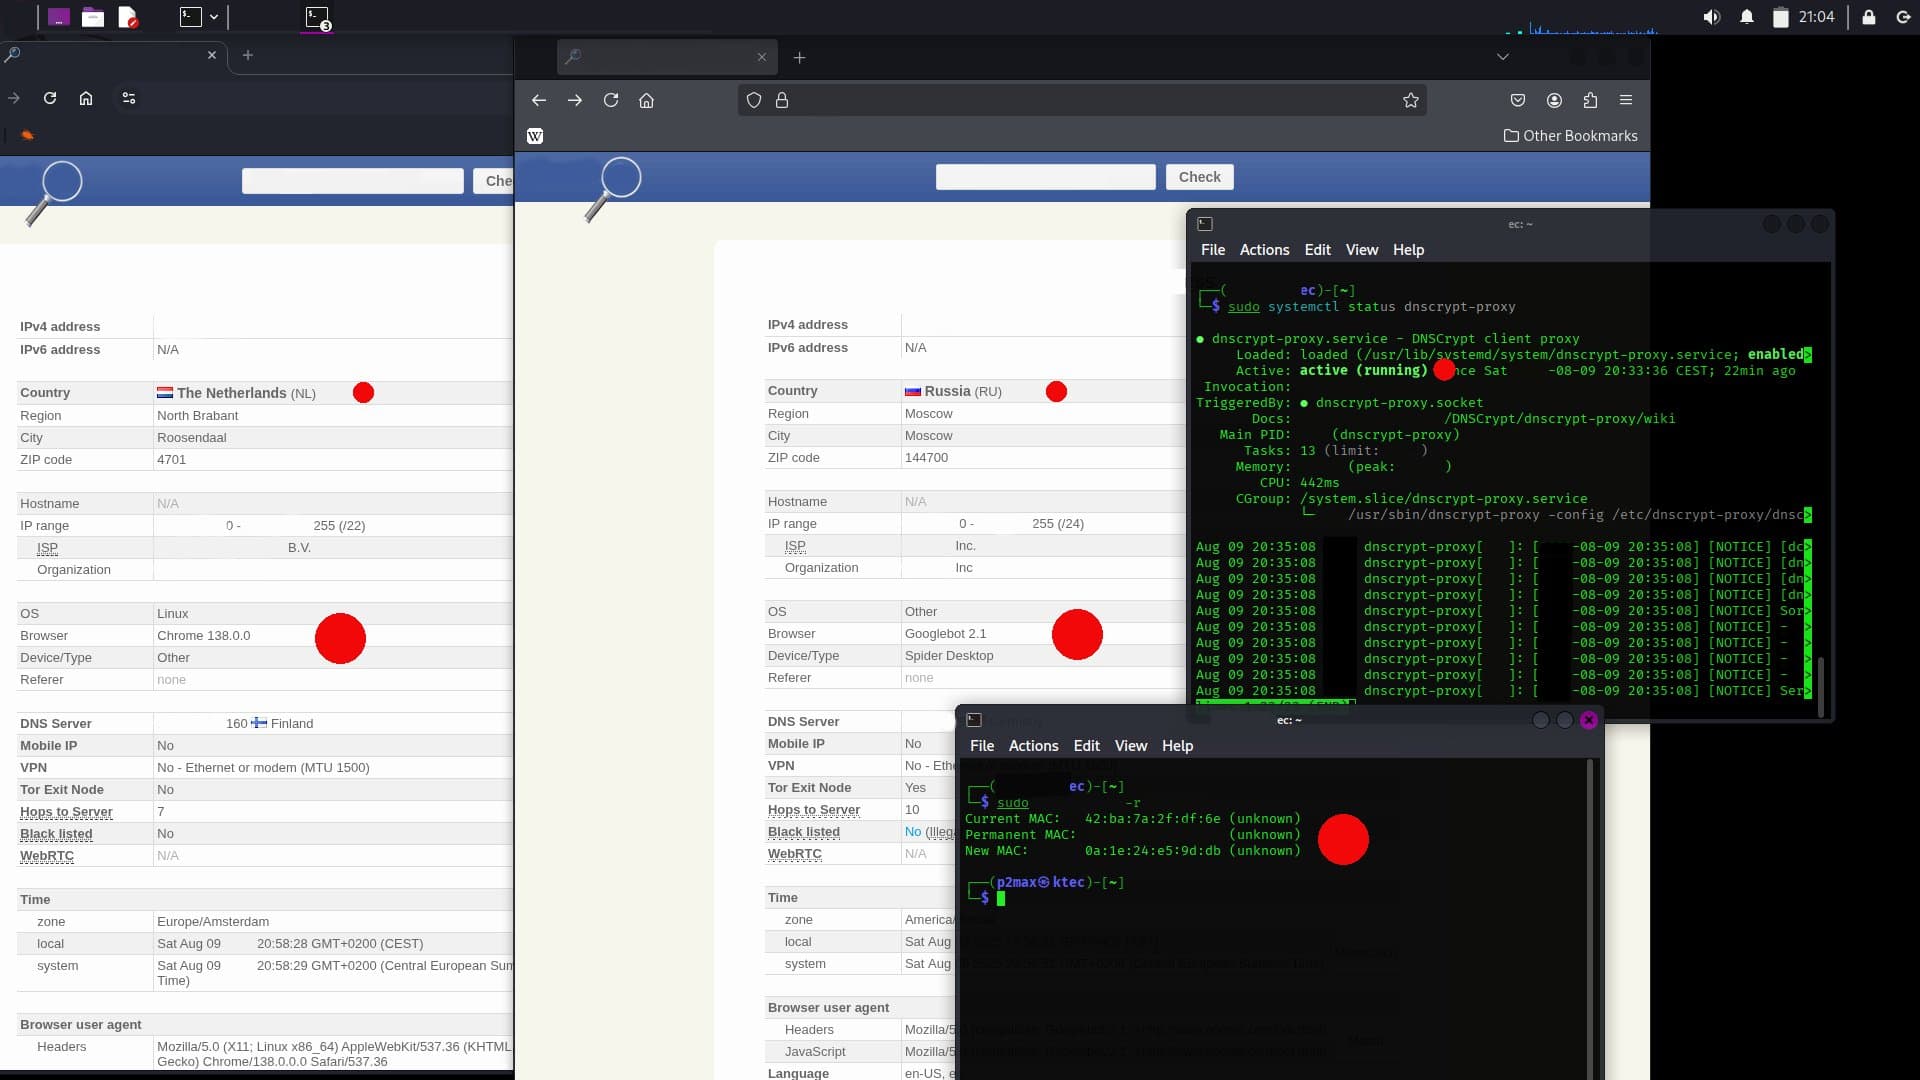Go back in the Firefox browser toolbar
This screenshot has height=1080, width=1920.
click(539, 100)
